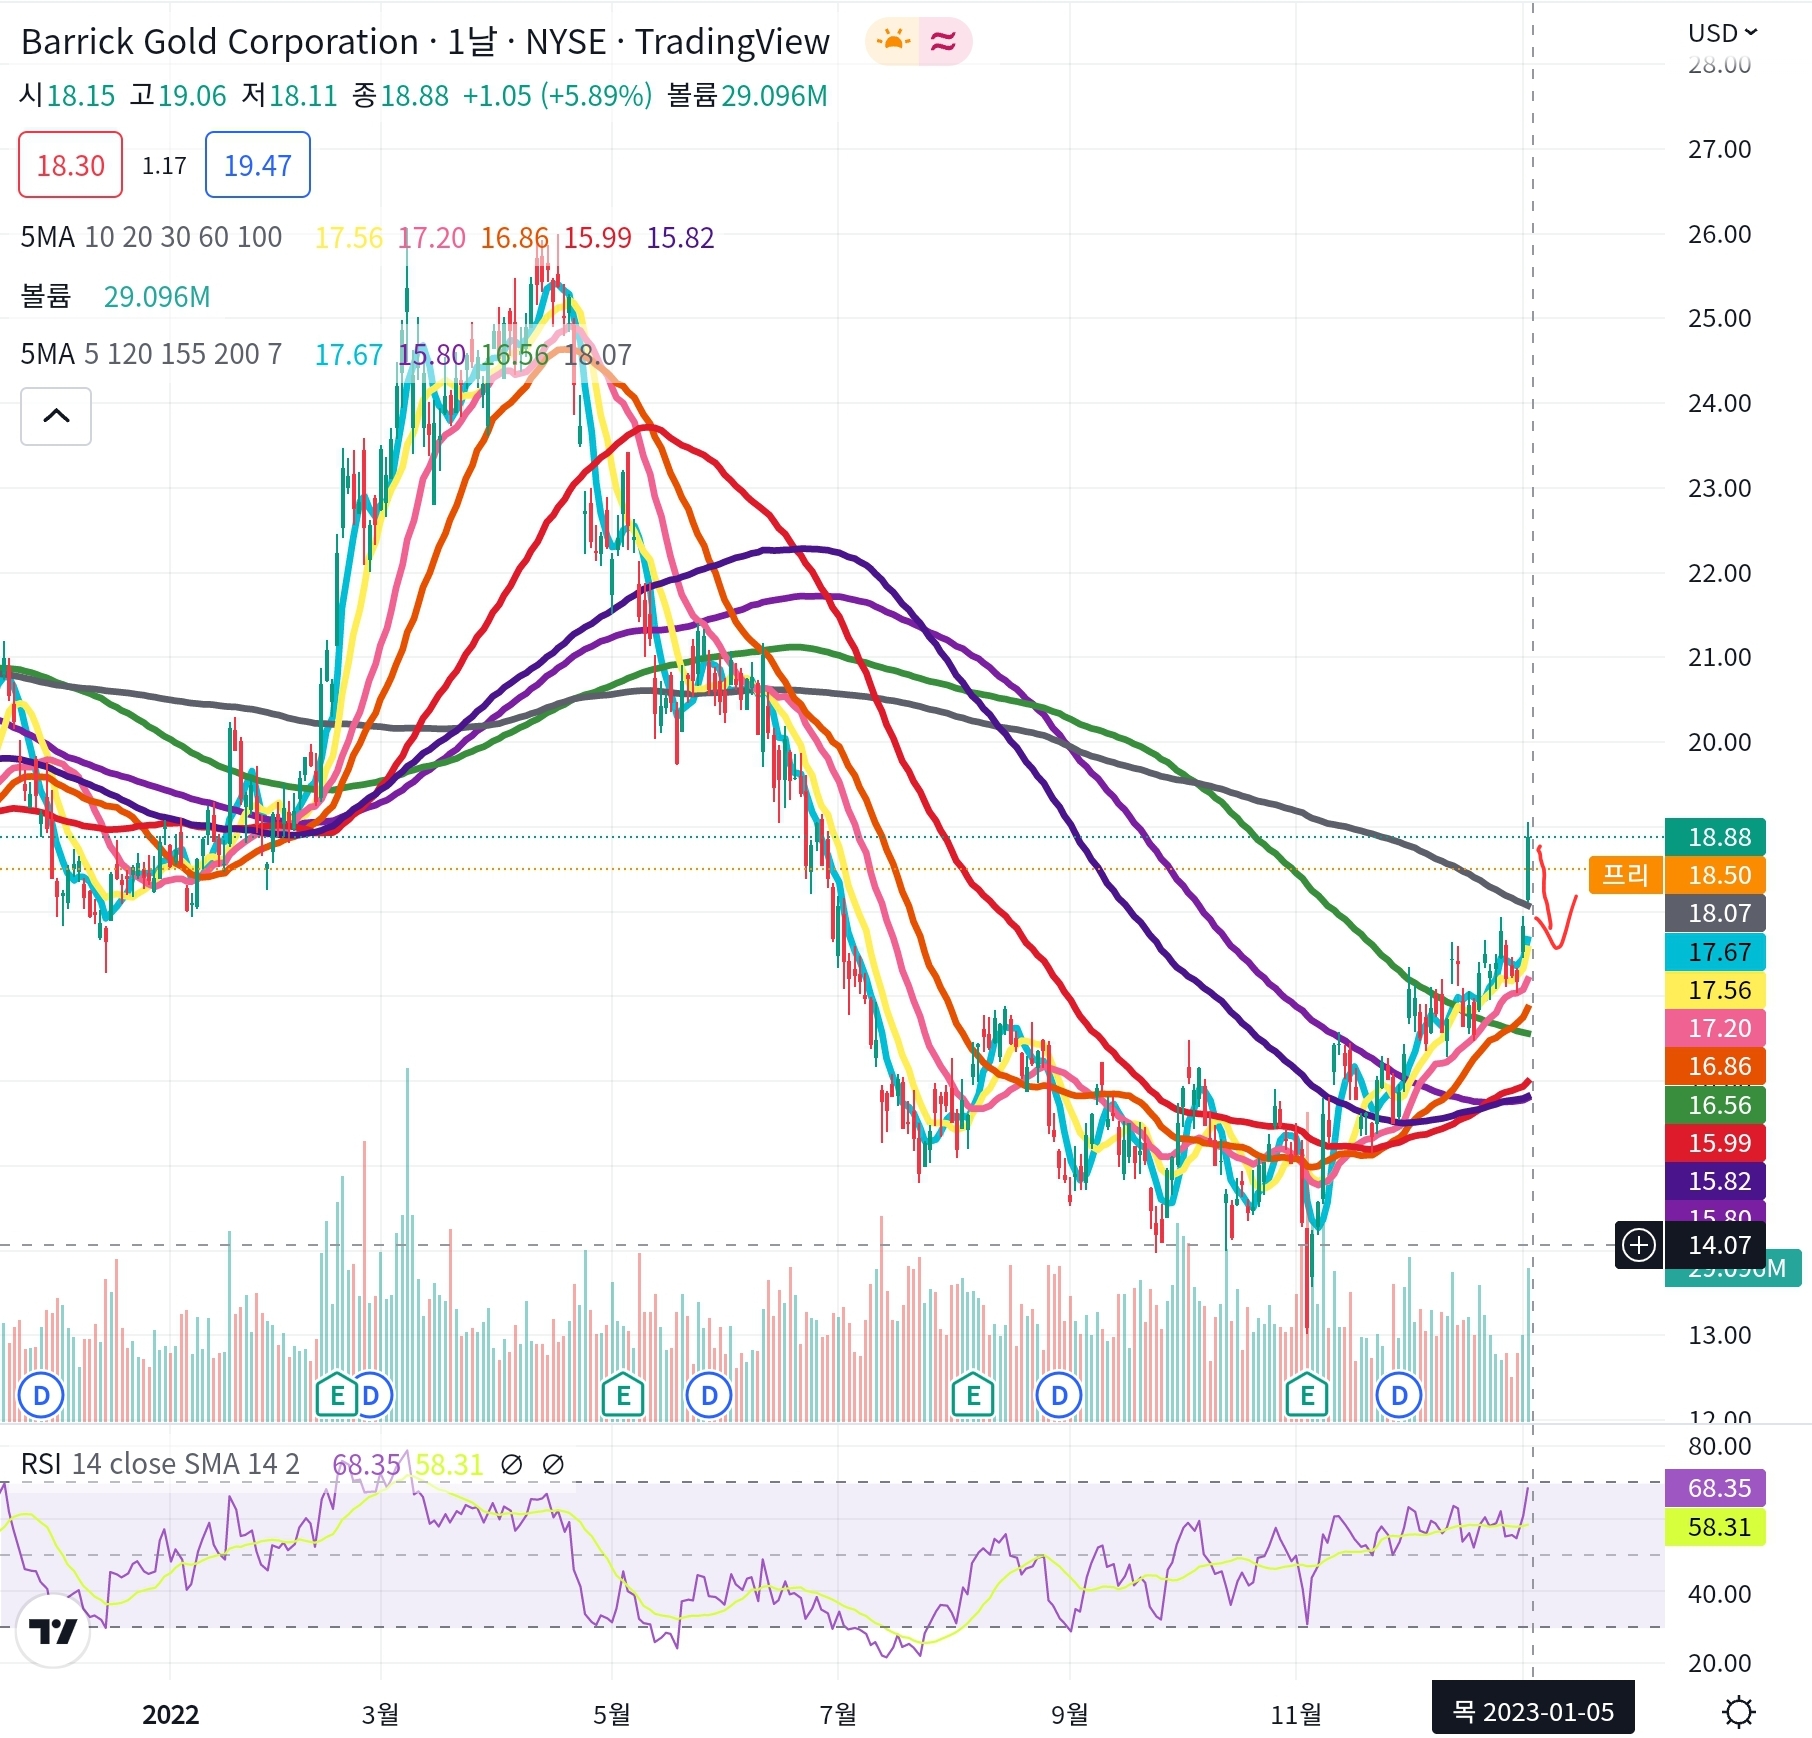Click the 27.00 price axis label
Image resolution: width=1812 pixels, height=1738 pixels.
coord(1719,149)
